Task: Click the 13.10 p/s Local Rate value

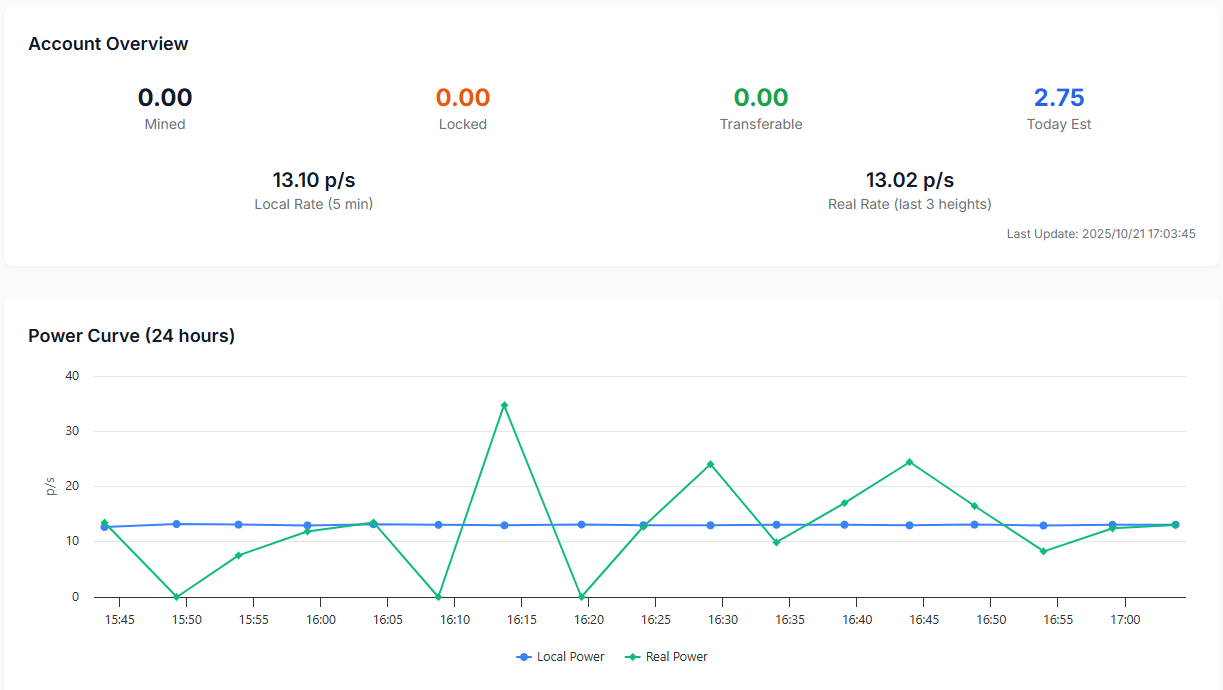Action: click(x=314, y=180)
